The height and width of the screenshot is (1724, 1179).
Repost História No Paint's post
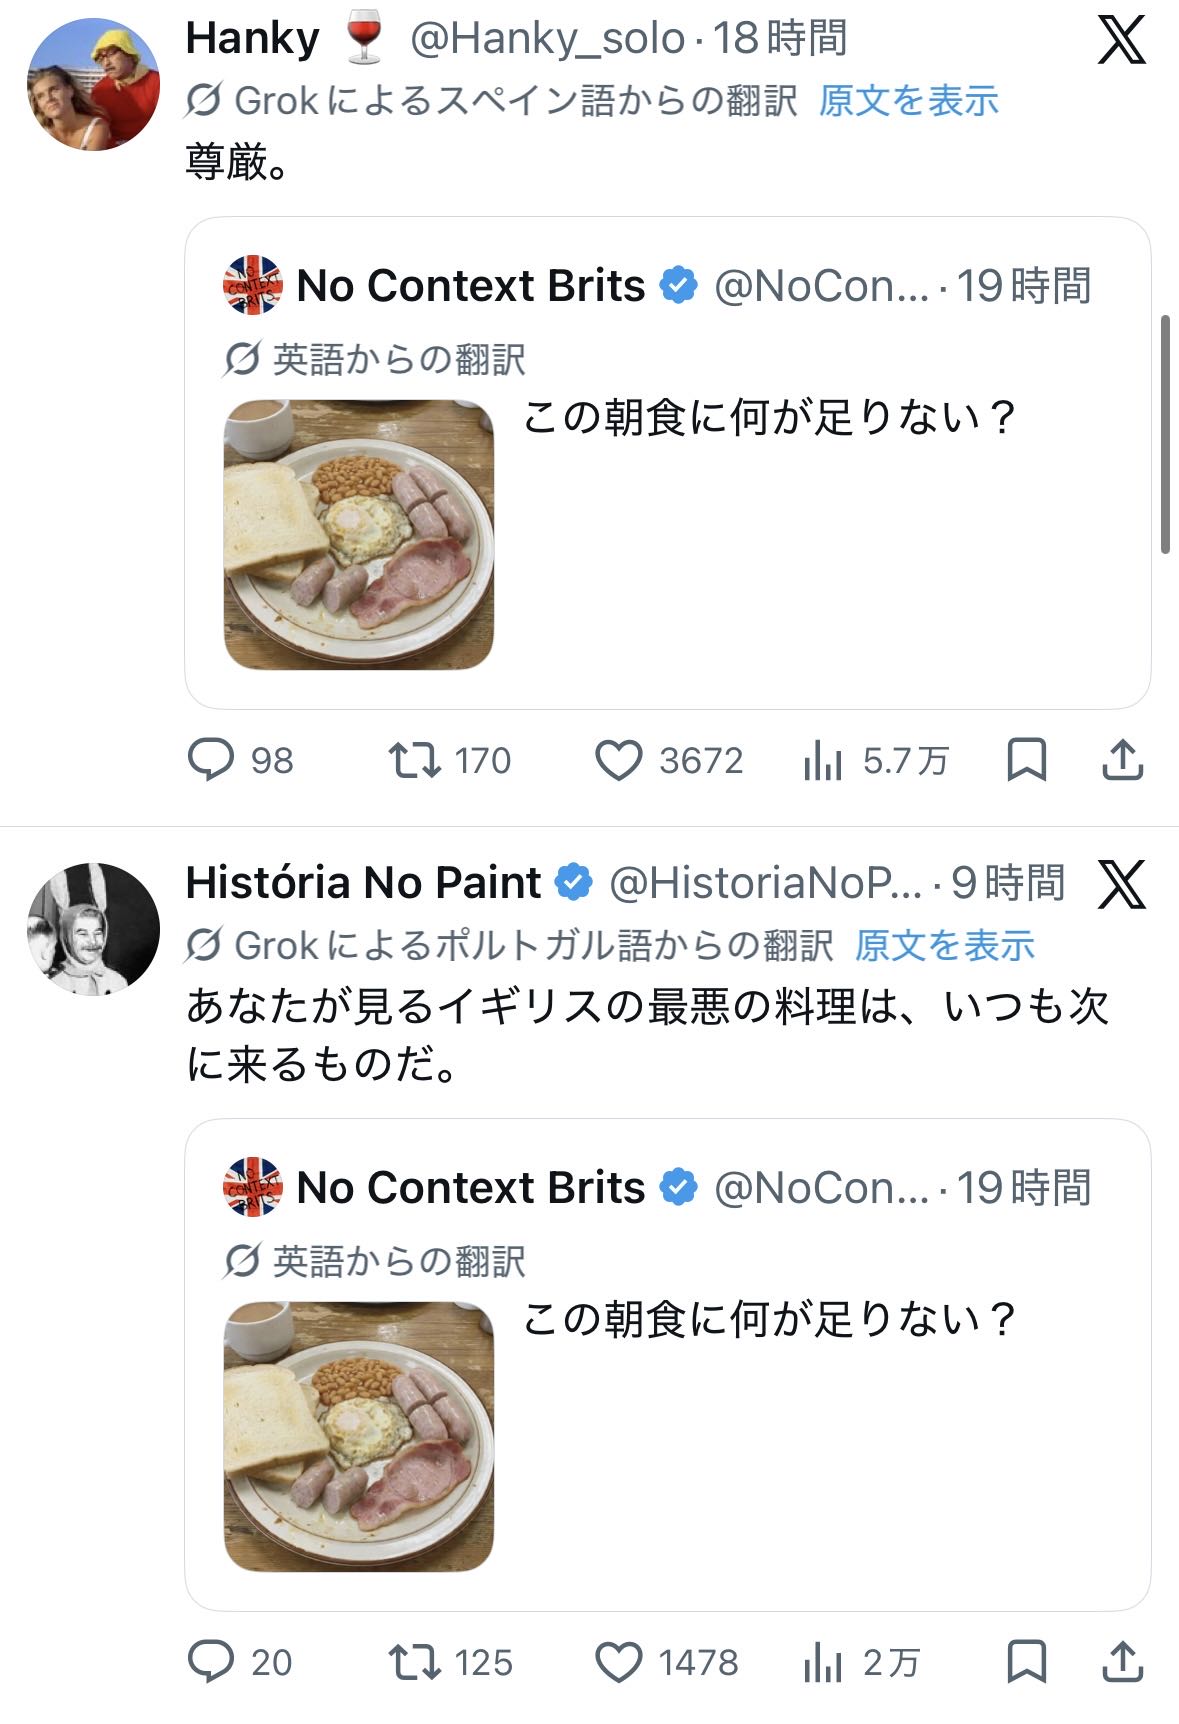pyautogui.click(x=415, y=1662)
